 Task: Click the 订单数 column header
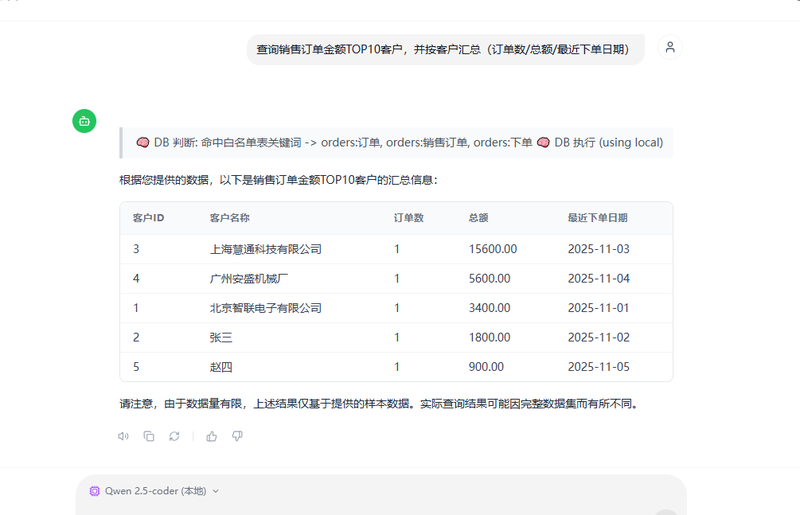pyautogui.click(x=409, y=218)
